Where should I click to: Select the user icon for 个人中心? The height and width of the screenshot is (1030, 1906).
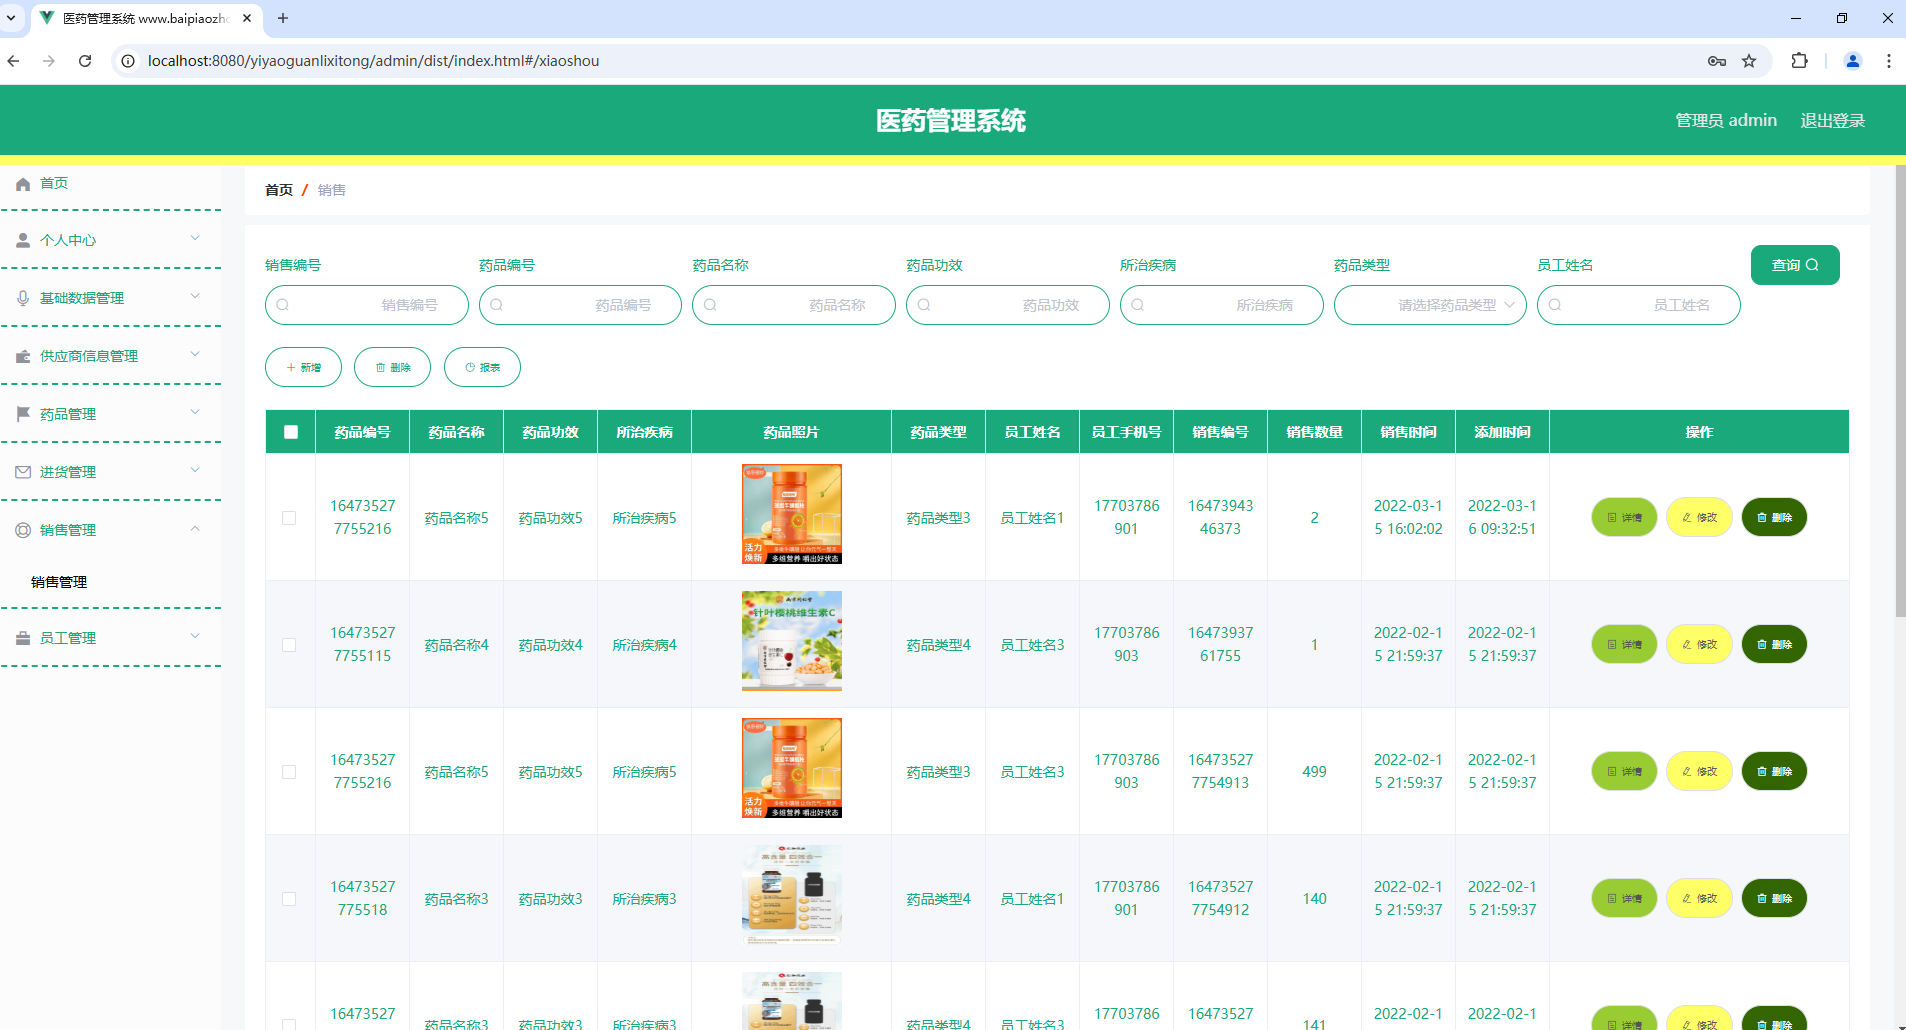22,239
